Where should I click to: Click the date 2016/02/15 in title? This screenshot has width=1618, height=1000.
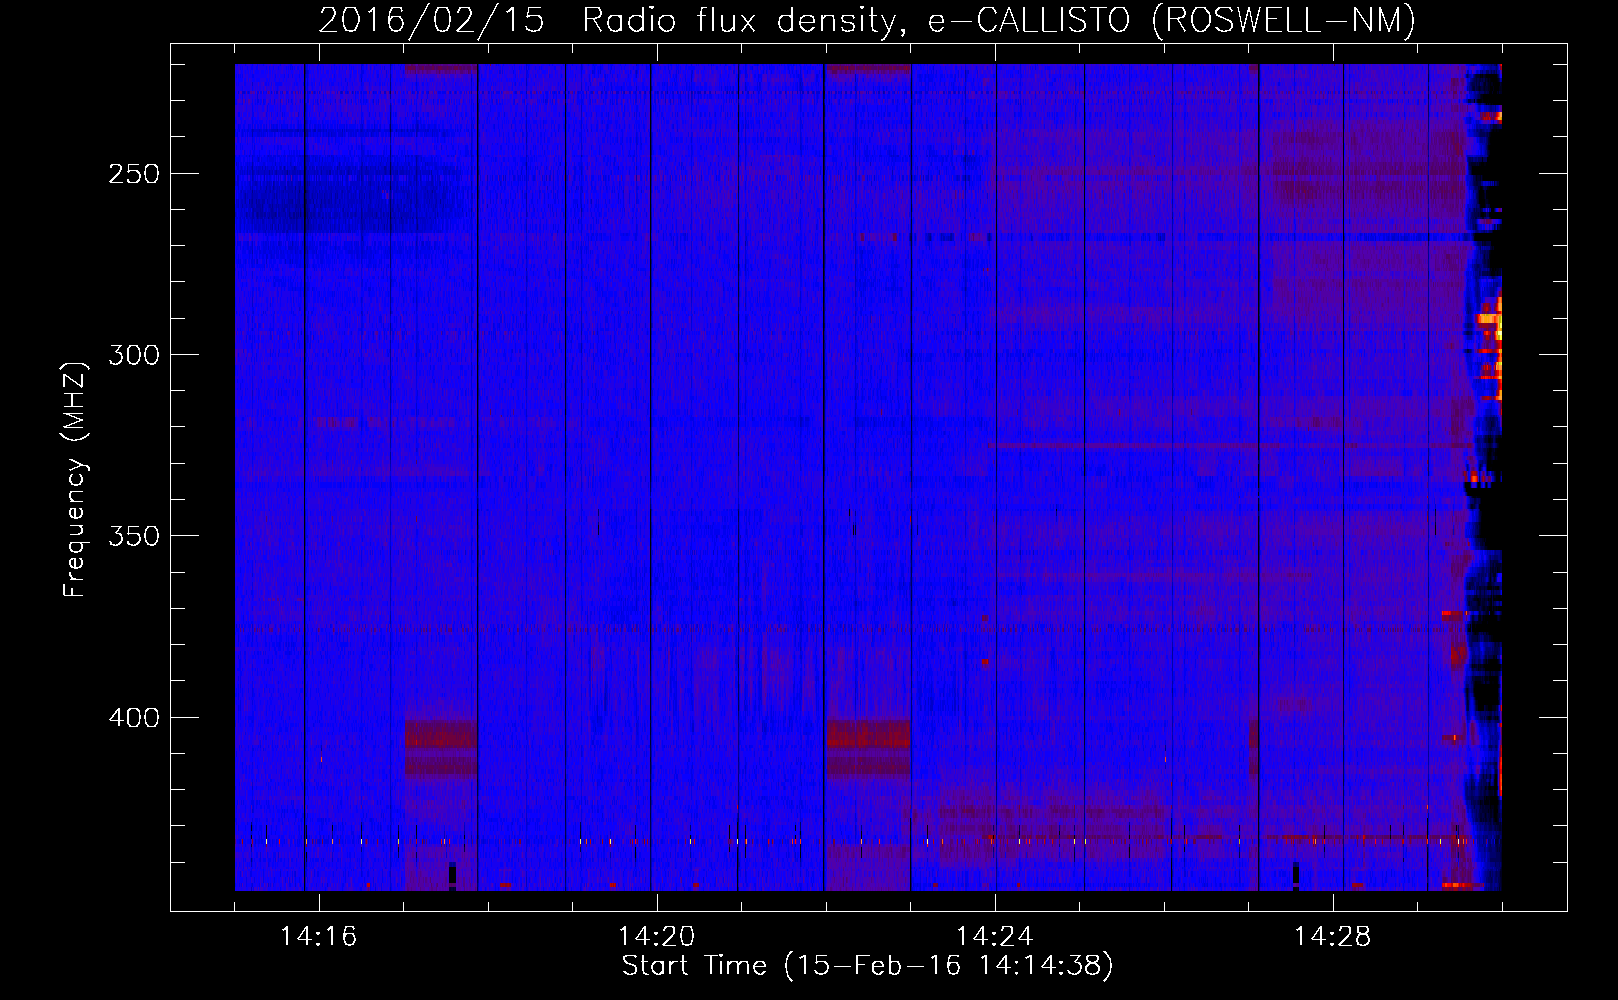tap(431, 20)
